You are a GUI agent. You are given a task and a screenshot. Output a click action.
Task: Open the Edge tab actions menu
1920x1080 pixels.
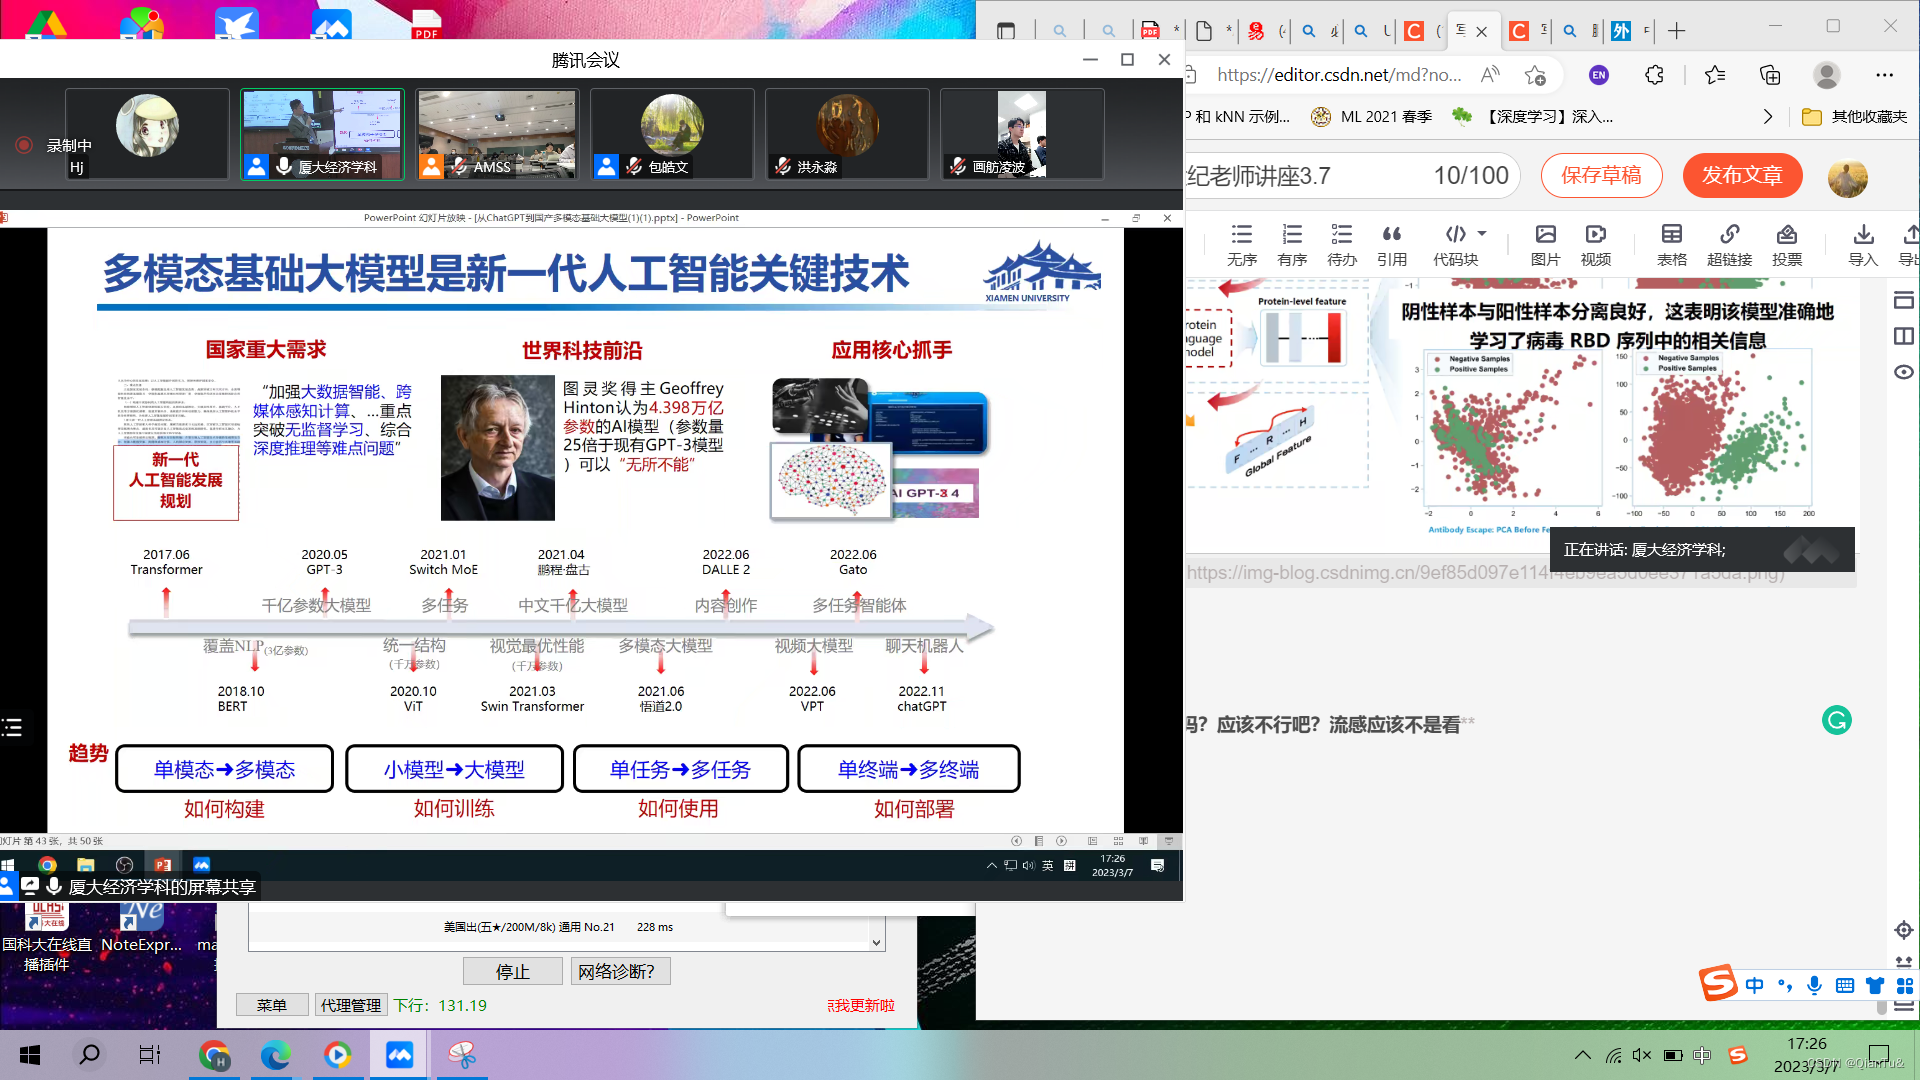click(x=1006, y=31)
